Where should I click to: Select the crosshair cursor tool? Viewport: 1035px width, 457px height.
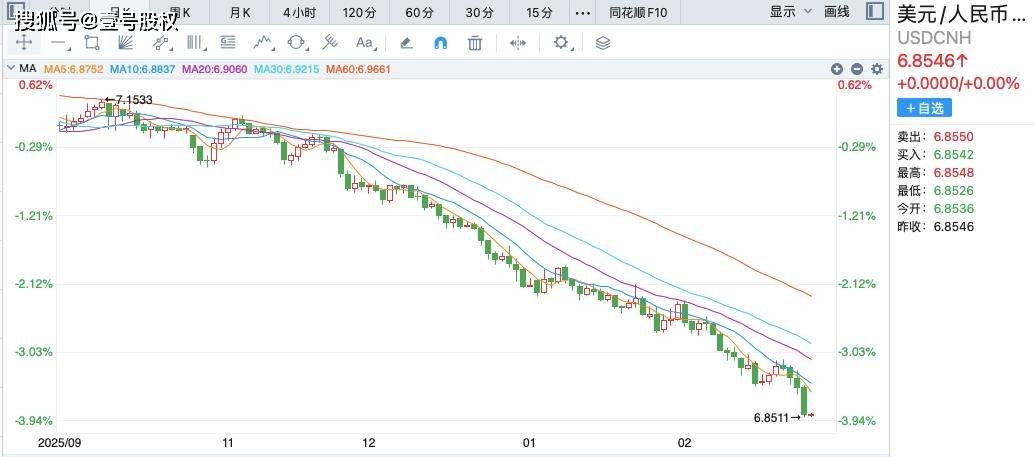pos(21,43)
